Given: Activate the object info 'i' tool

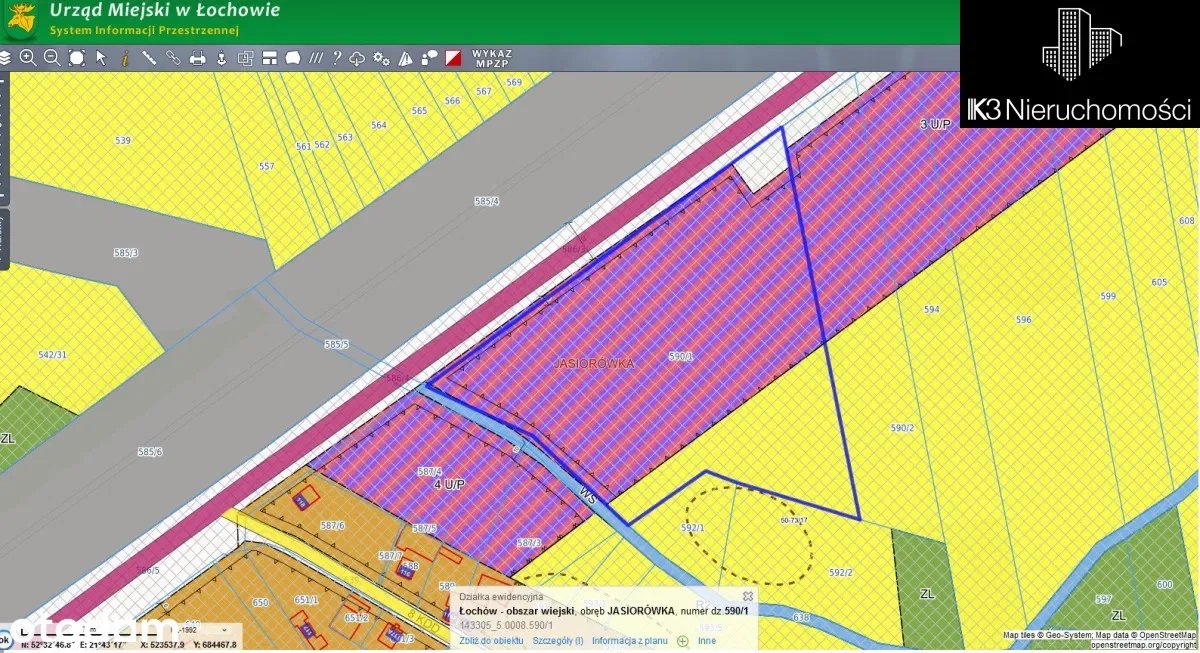Looking at the screenshot, I should click(x=125, y=58).
